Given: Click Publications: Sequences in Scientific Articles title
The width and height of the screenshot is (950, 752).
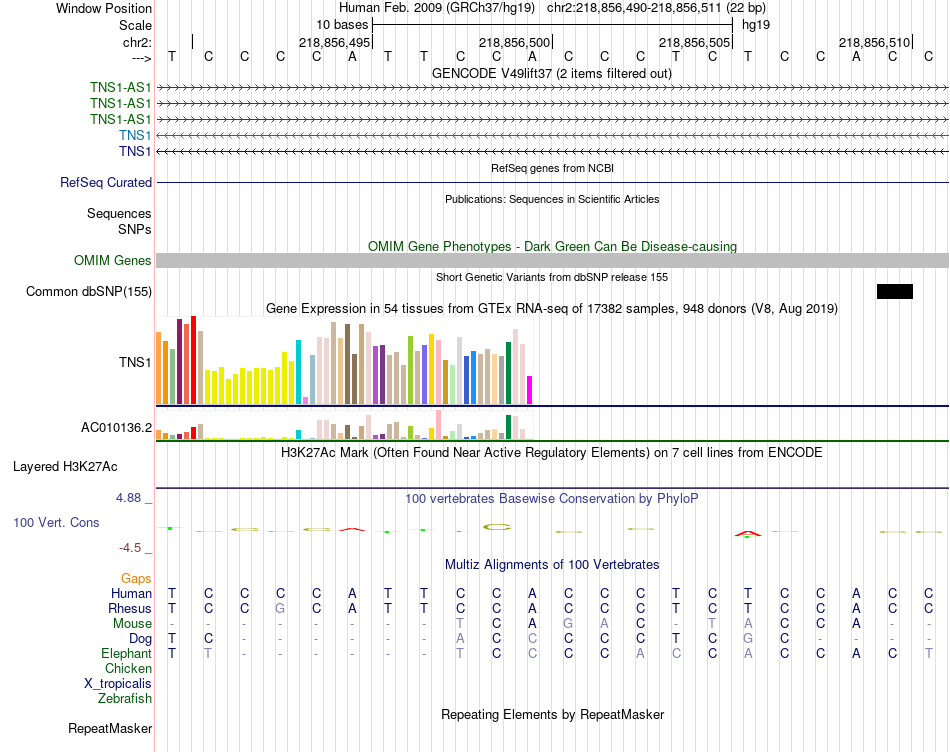Looking at the screenshot, I should point(552,199).
